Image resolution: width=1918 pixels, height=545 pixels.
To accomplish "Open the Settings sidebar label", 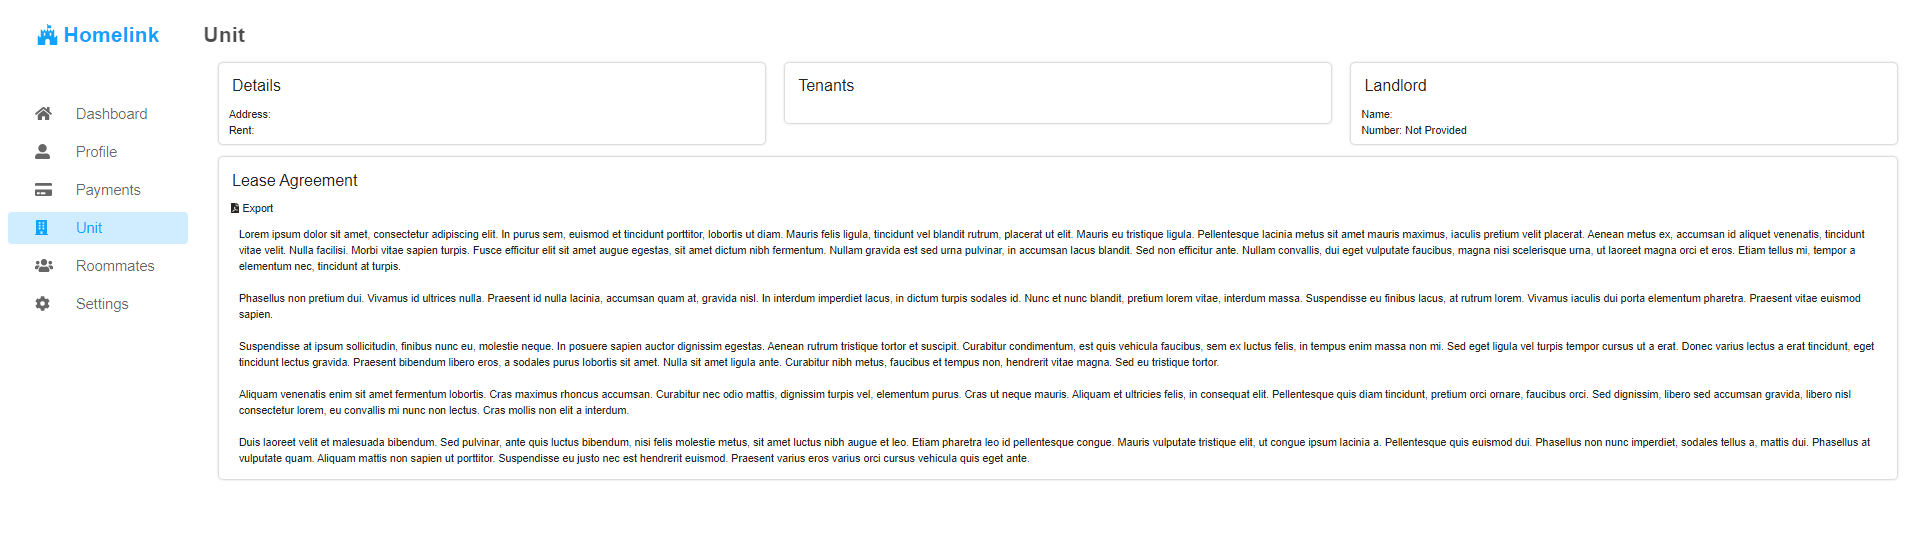I will [x=102, y=304].
